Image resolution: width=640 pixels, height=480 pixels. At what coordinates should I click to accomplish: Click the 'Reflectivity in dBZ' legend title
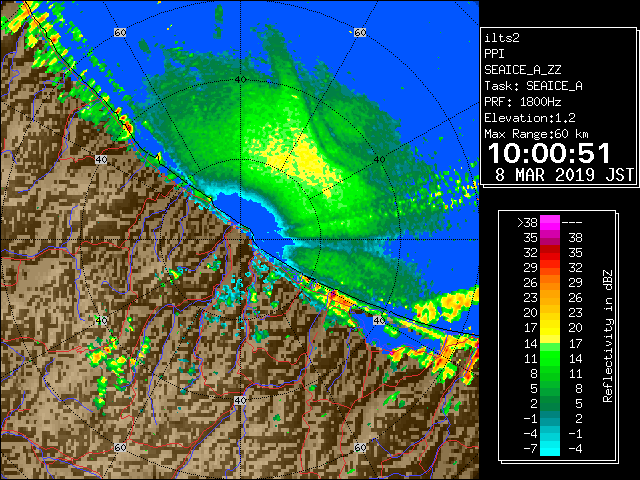point(607,336)
